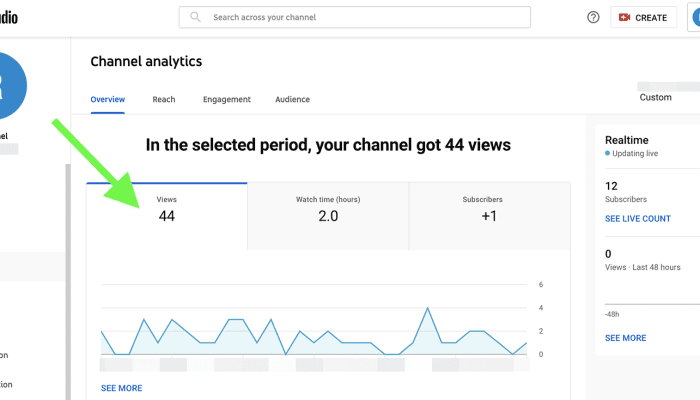
Task: Select the Views metric card
Action: coord(167,216)
